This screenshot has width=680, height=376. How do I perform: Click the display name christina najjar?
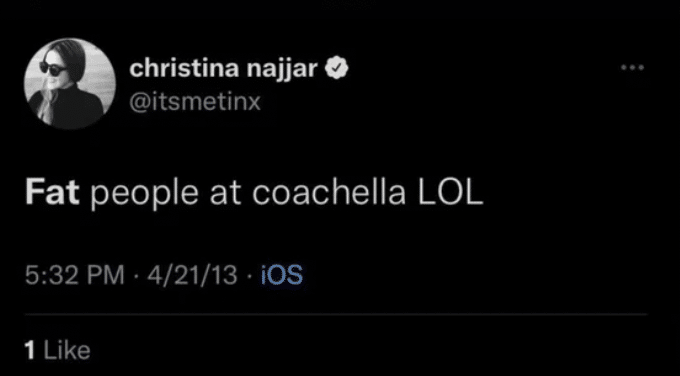pos(223,70)
